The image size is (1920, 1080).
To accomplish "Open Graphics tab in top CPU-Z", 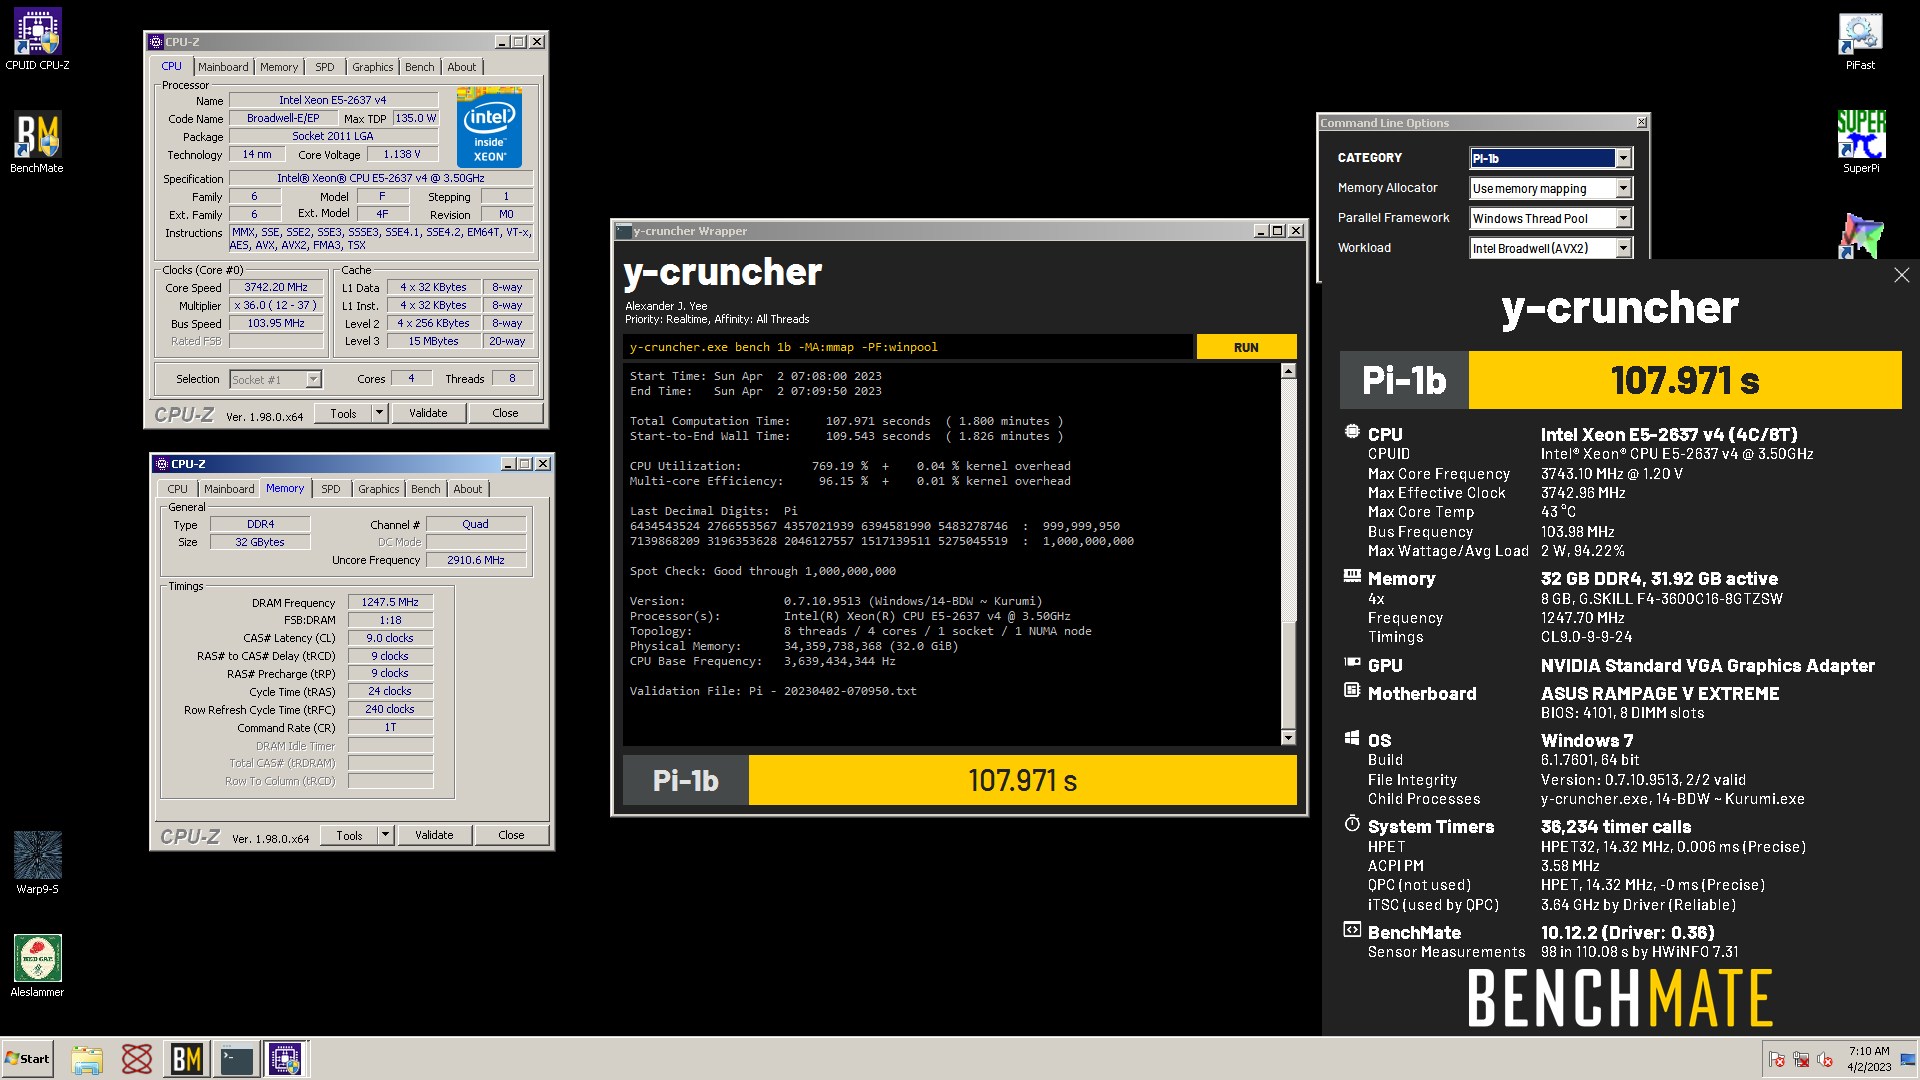I will coord(372,67).
